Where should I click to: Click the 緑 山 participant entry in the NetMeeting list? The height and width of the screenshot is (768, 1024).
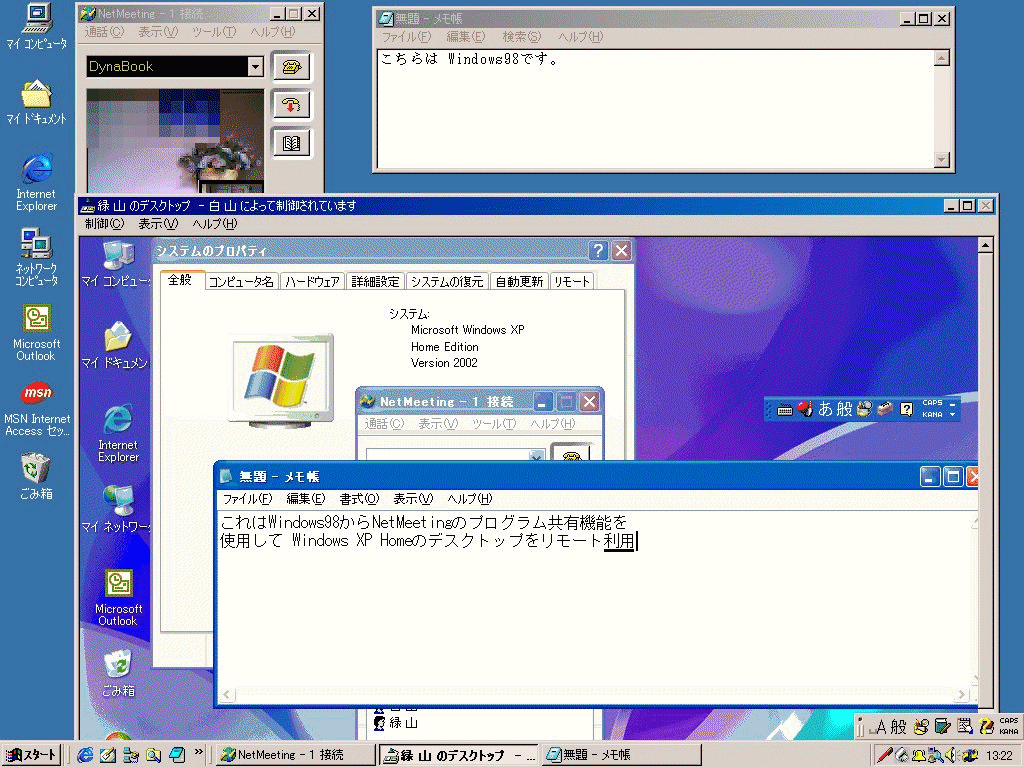pyautogui.click(x=396, y=723)
